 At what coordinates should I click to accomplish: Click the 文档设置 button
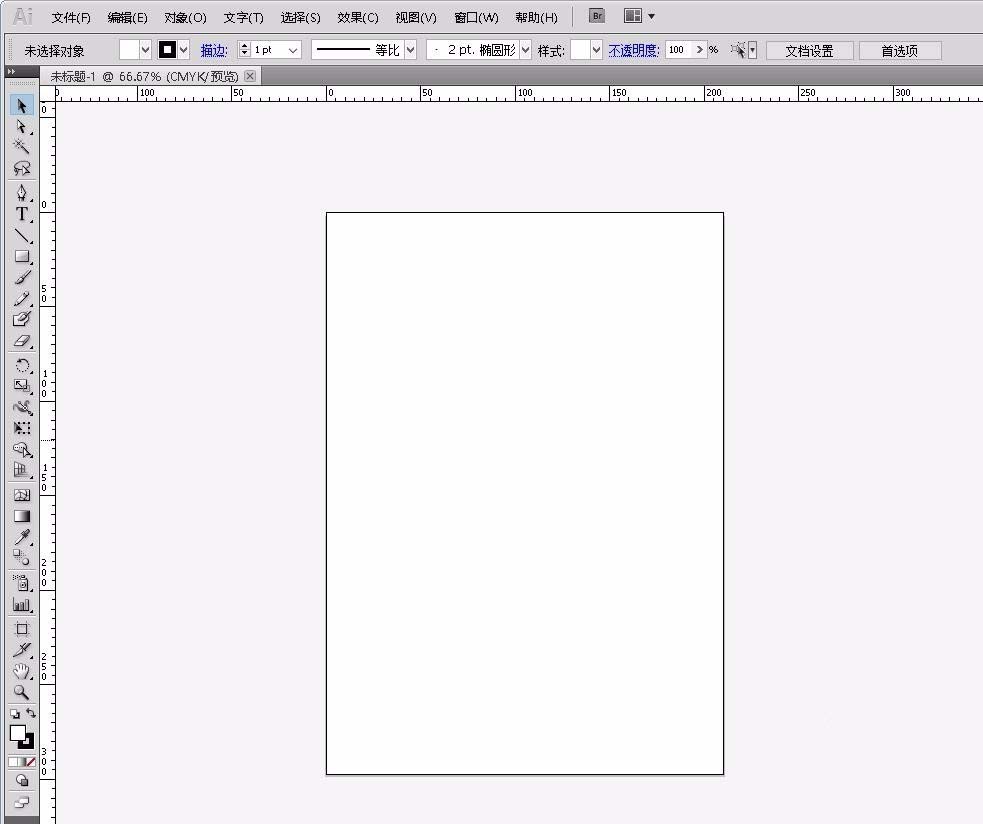tap(809, 51)
